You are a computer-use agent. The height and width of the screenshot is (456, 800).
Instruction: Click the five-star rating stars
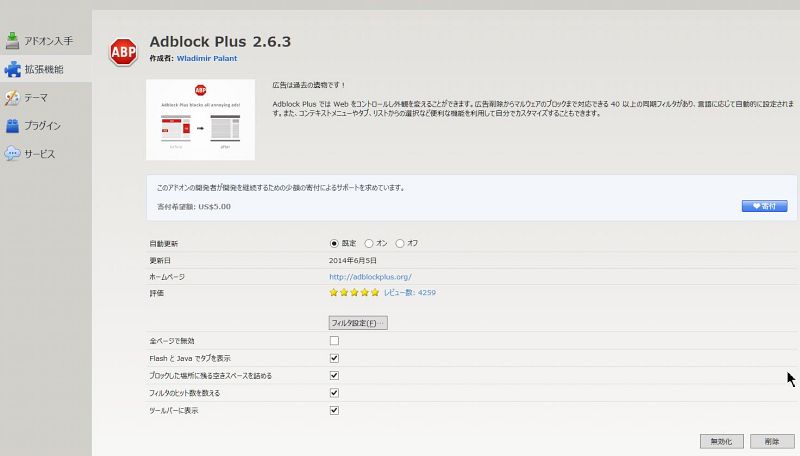tap(354, 292)
